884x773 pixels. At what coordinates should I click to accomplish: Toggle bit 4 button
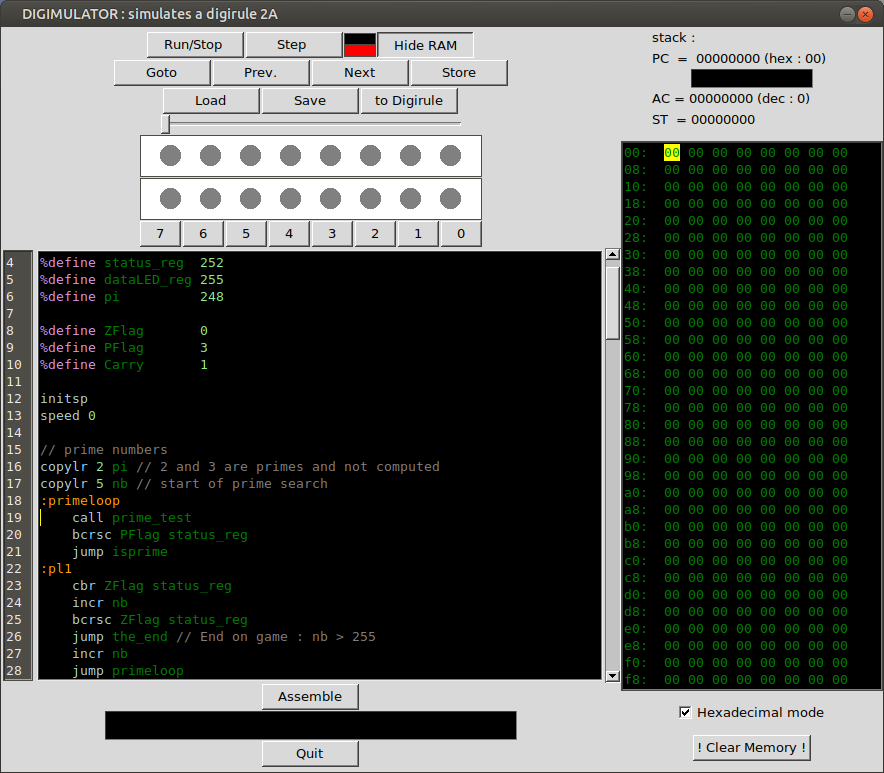[289, 234]
